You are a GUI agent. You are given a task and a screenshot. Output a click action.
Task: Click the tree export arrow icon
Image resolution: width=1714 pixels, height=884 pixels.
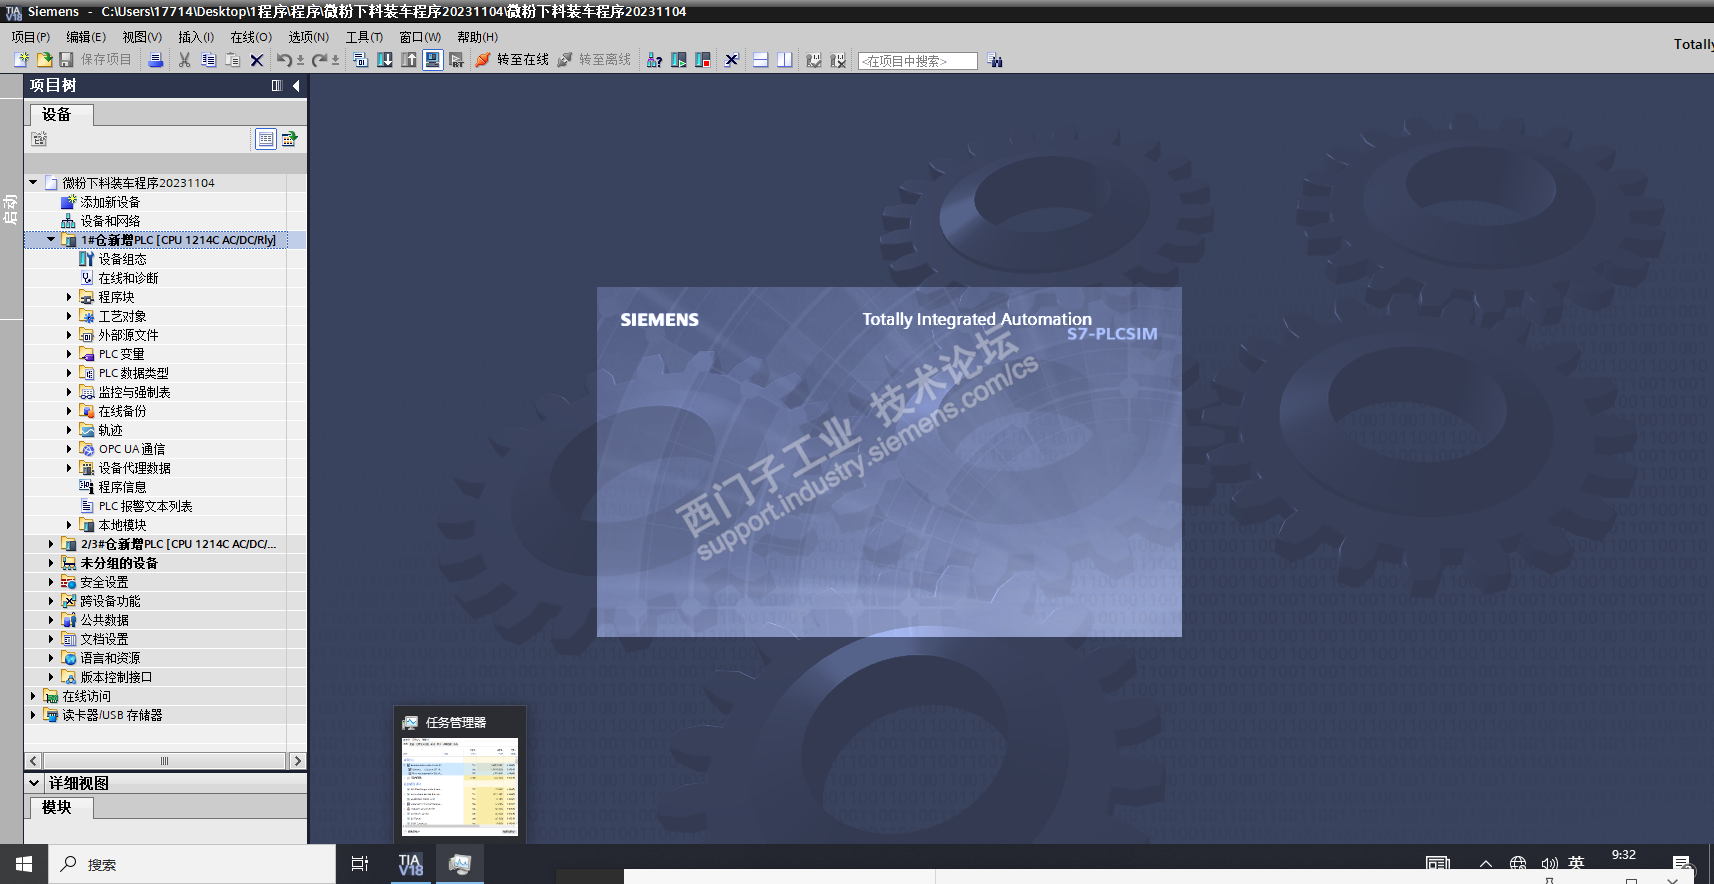click(289, 139)
